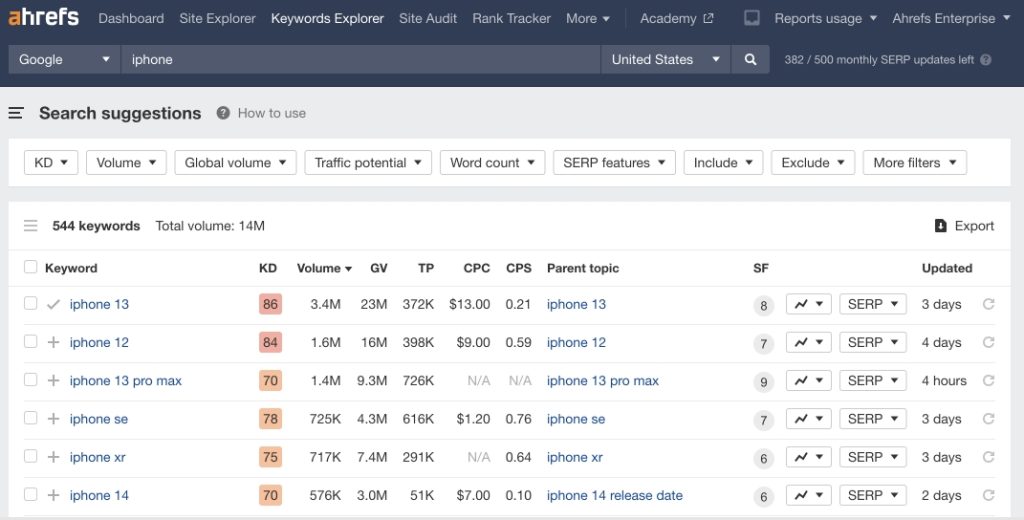Click the monitor icon in top bar
The height and width of the screenshot is (520, 1024).
752,18
